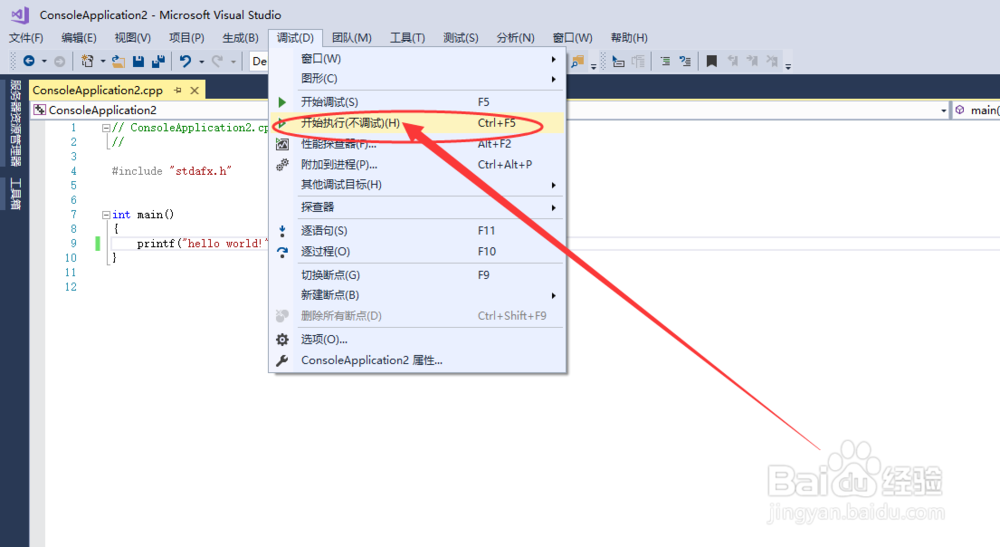
Task: Close the ConsoleApplication2.cpp tab
Action: click(195, 91)
